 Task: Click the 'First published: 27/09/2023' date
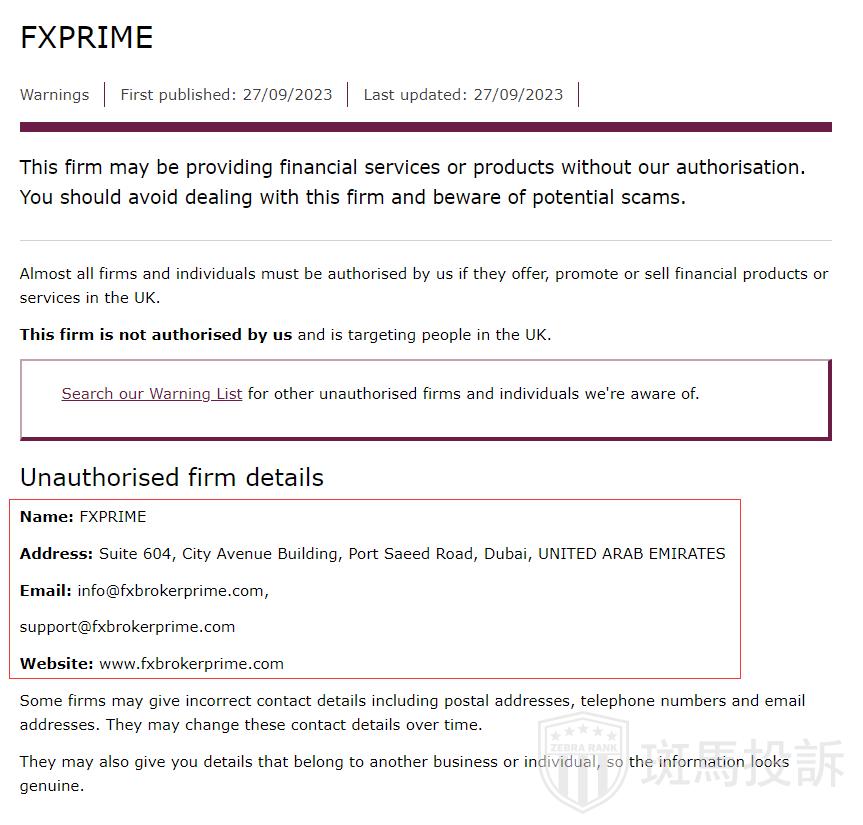226,95
